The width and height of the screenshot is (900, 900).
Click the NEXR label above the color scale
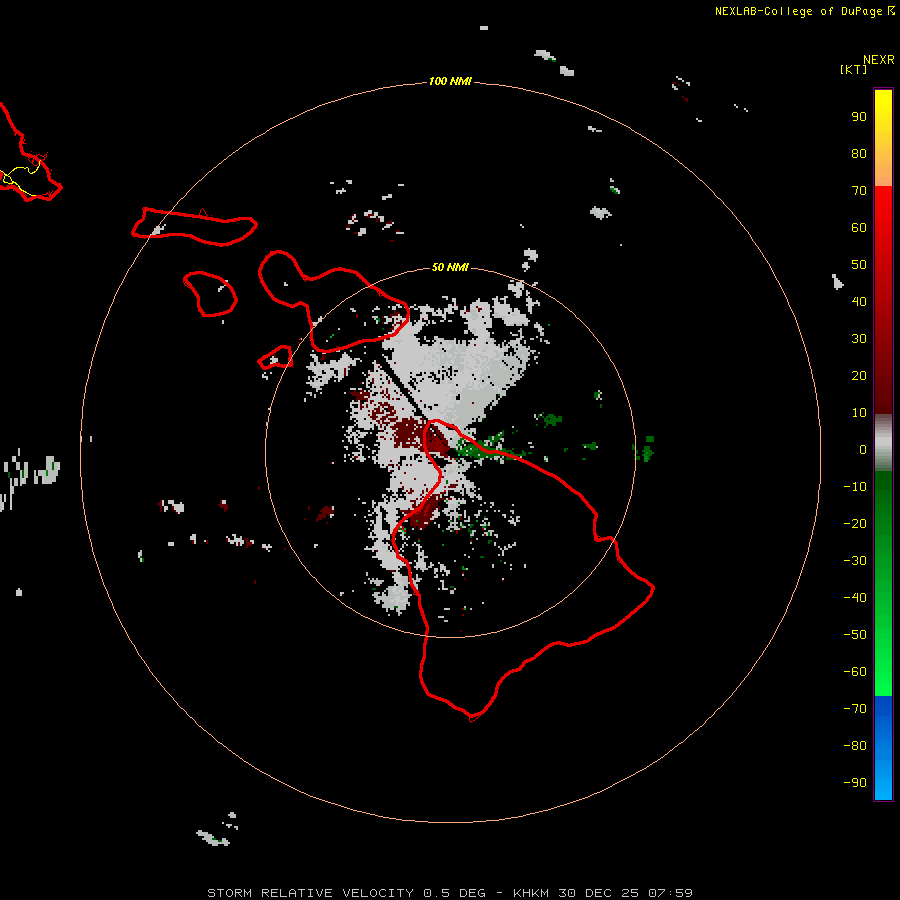878,60
